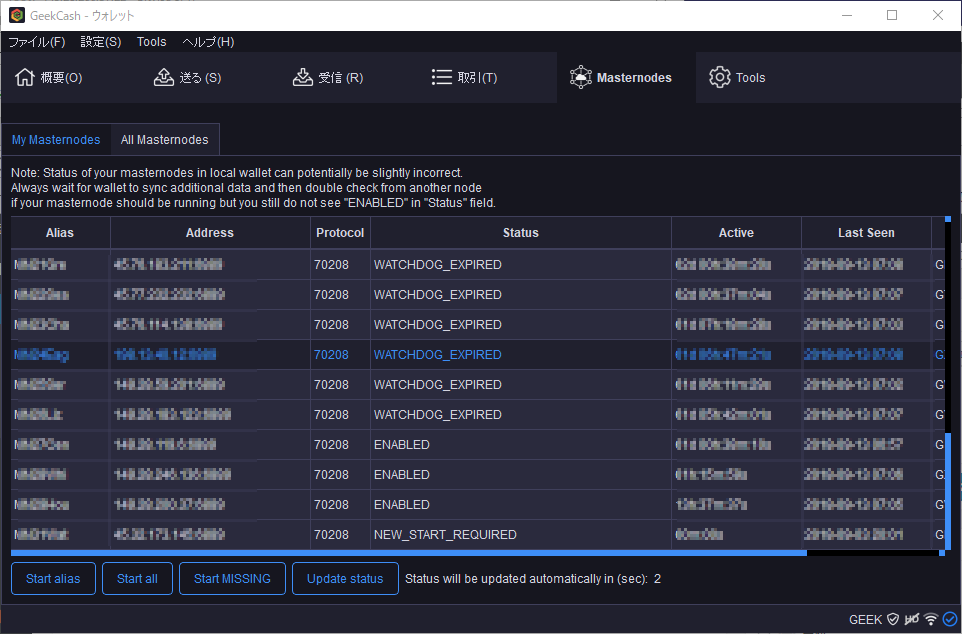Select the row with NEW_START_REQUIRED status

click(x=445, y=535)
